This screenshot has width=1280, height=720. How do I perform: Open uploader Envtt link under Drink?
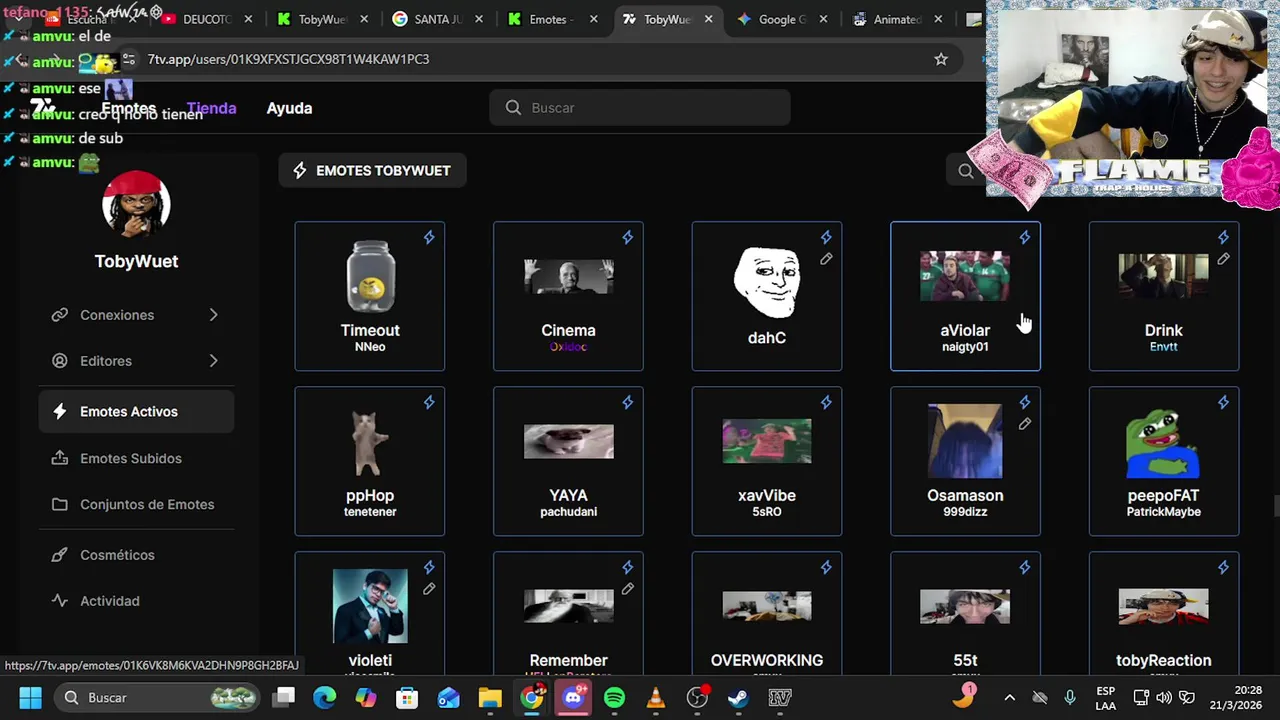[1163, 347]
